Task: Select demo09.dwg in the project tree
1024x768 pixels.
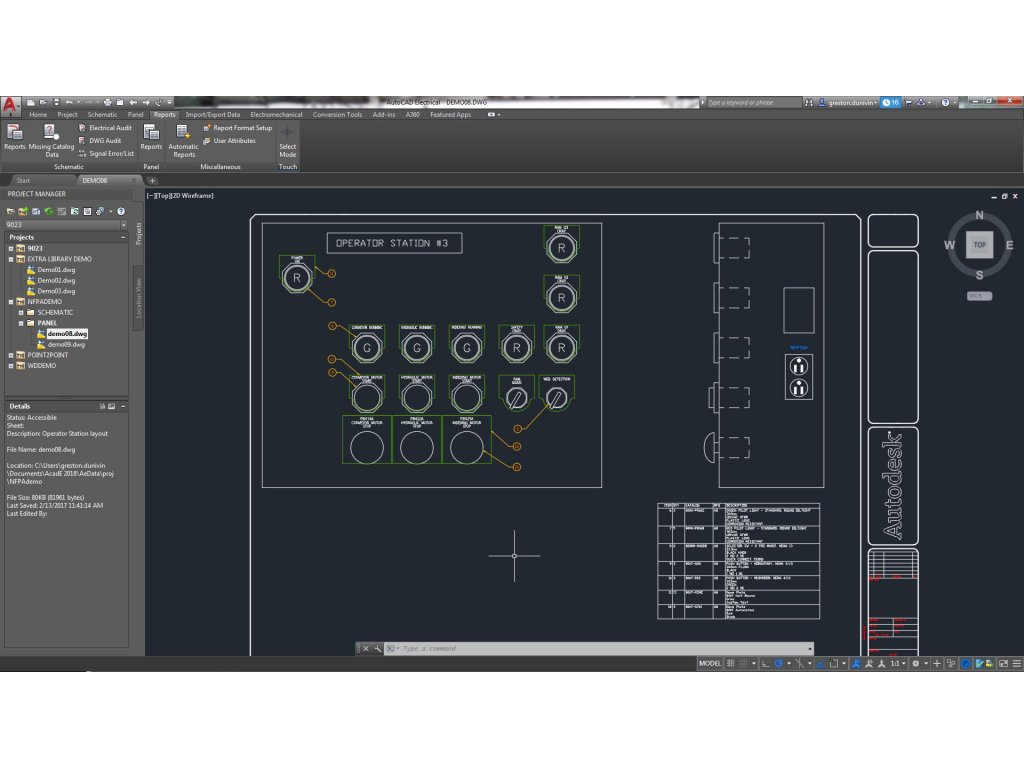Action: click(x=66, y=345)
